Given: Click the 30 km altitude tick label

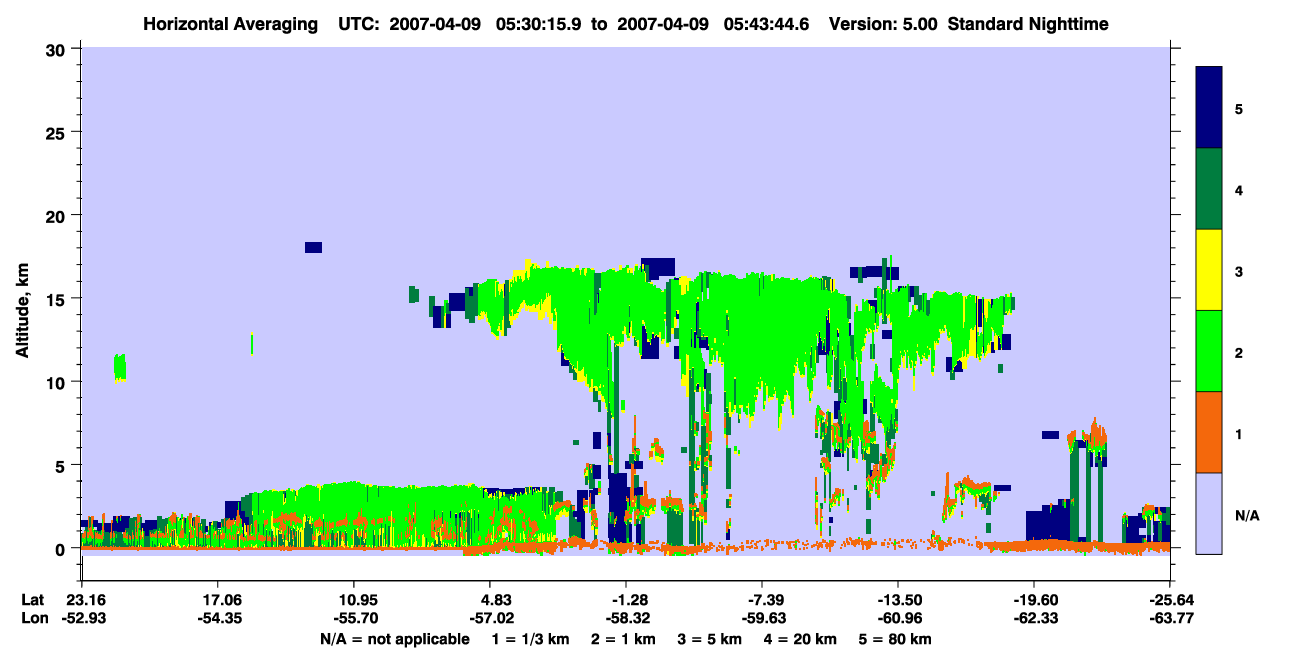Looking at the screenshot, I should tap(58, 49).
